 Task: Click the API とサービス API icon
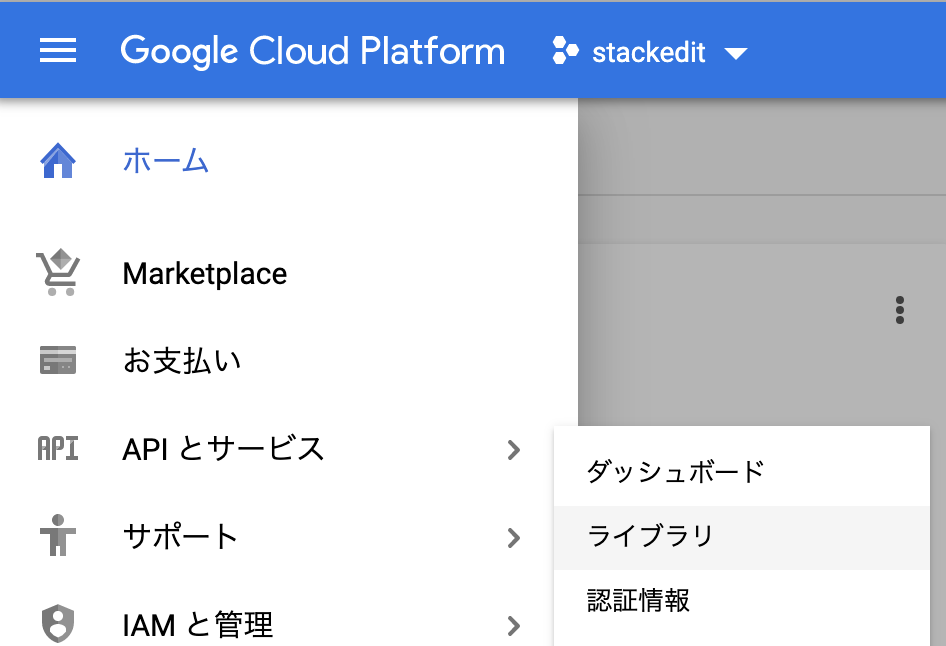58,449
